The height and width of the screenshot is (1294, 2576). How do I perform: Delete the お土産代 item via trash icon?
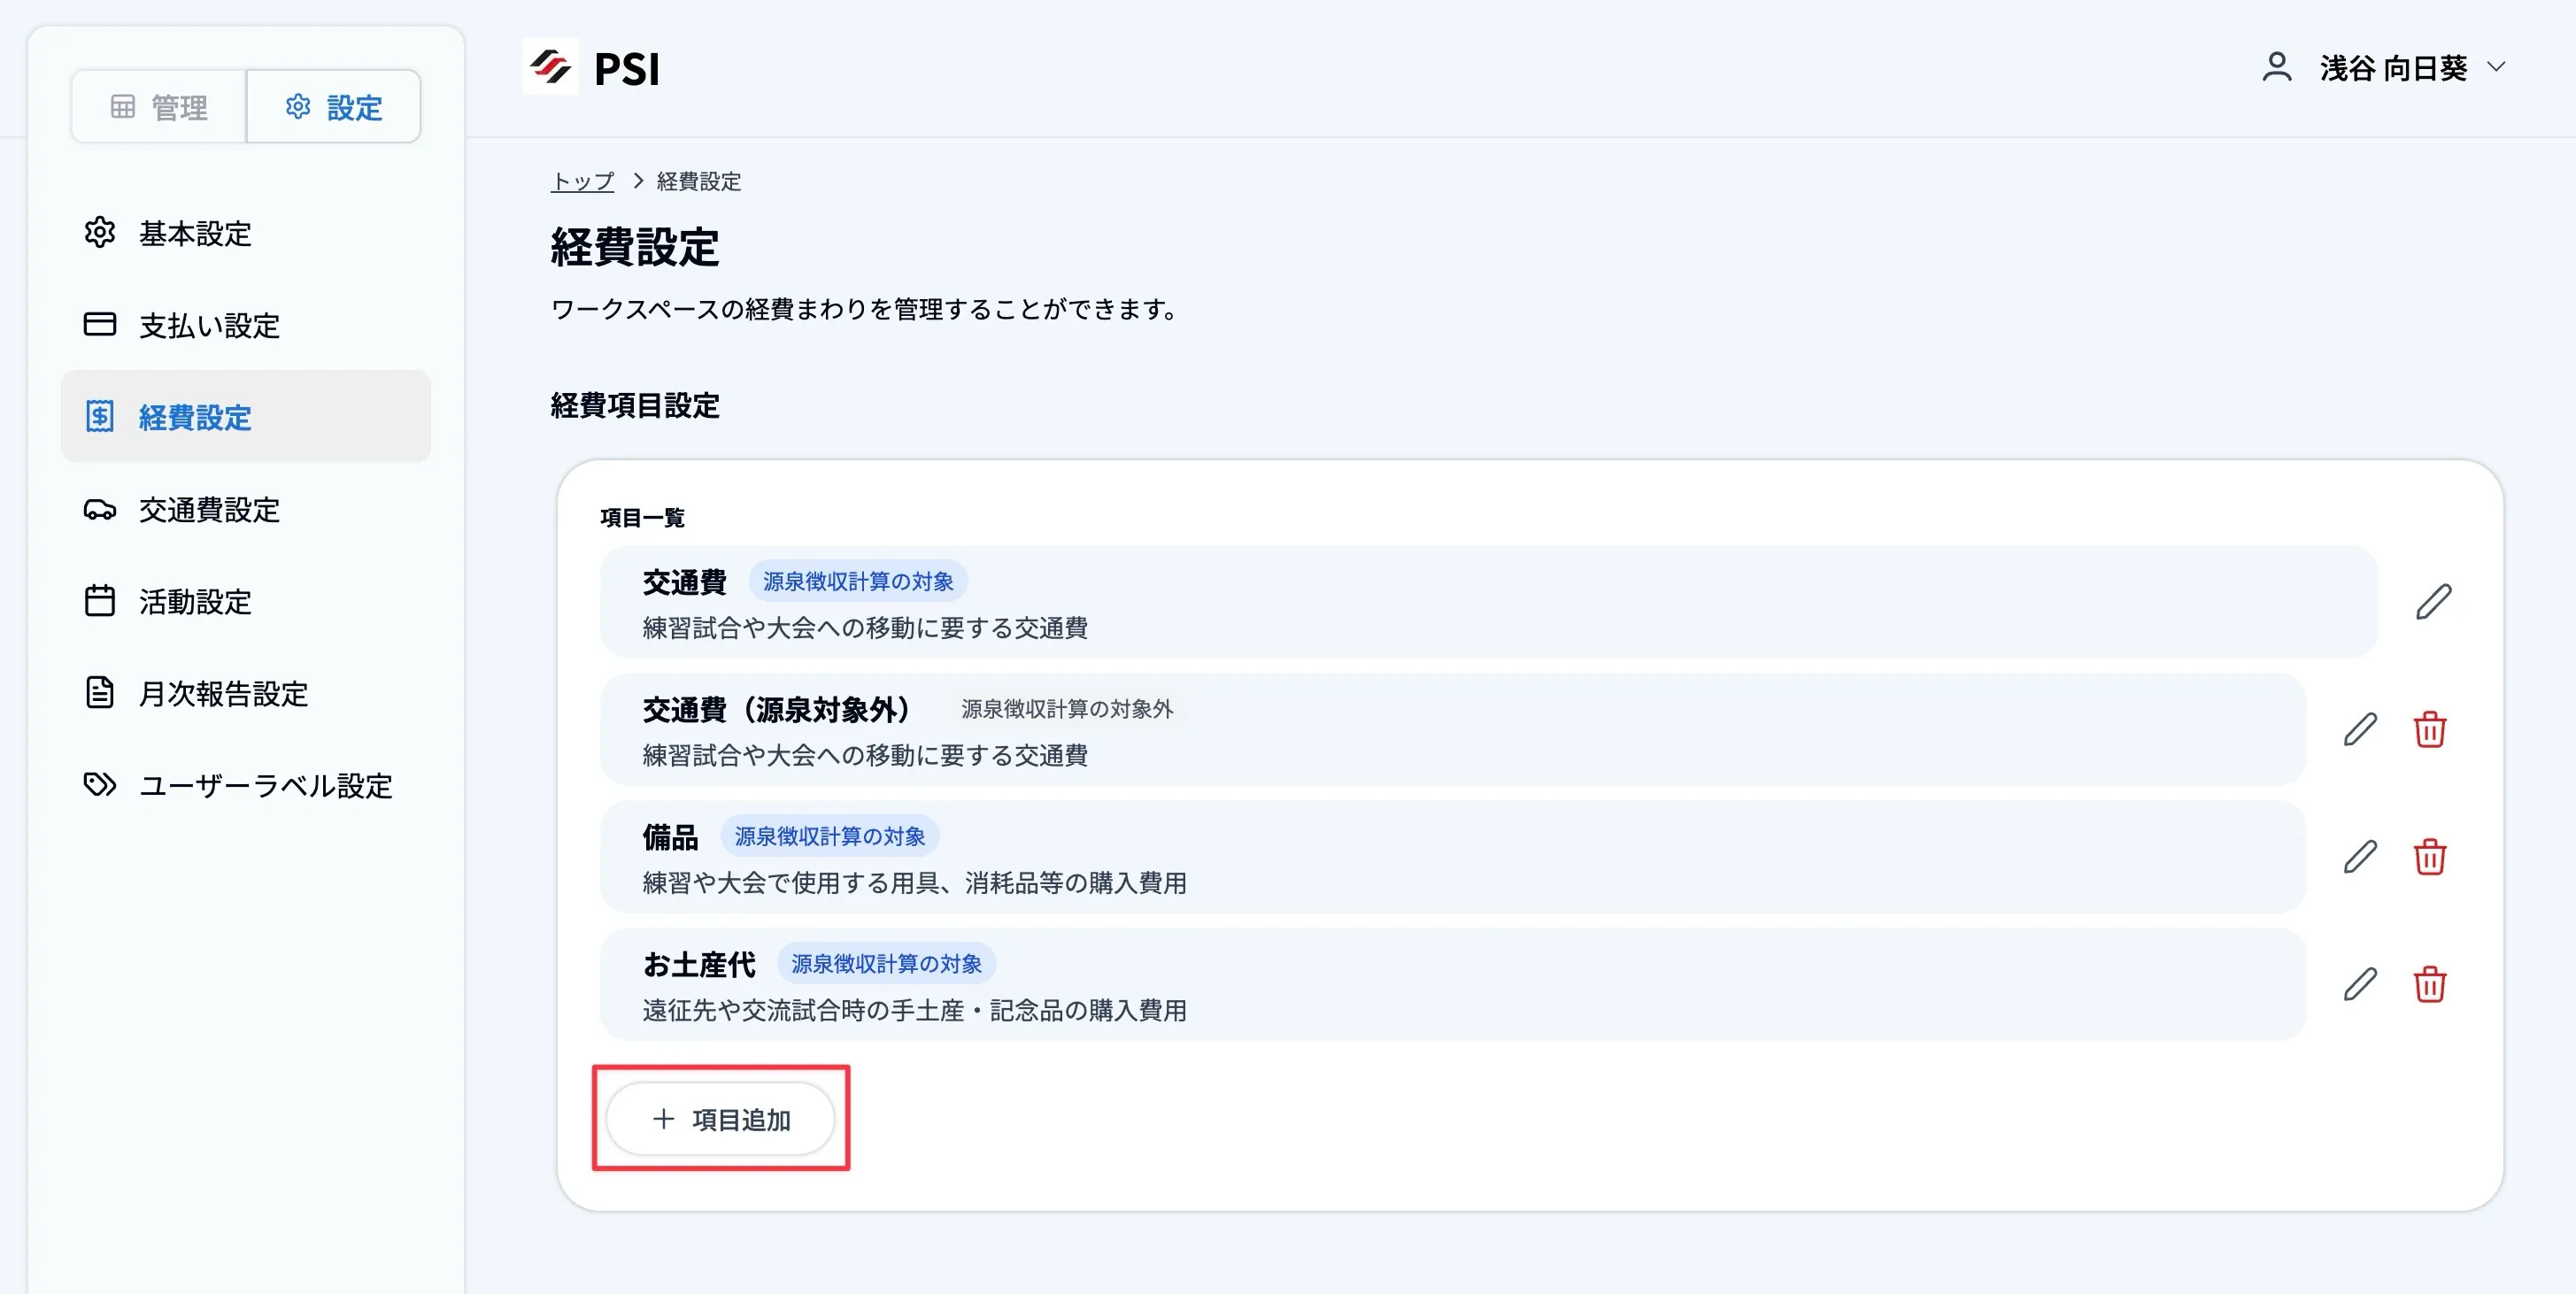(x=2430, y=985)
